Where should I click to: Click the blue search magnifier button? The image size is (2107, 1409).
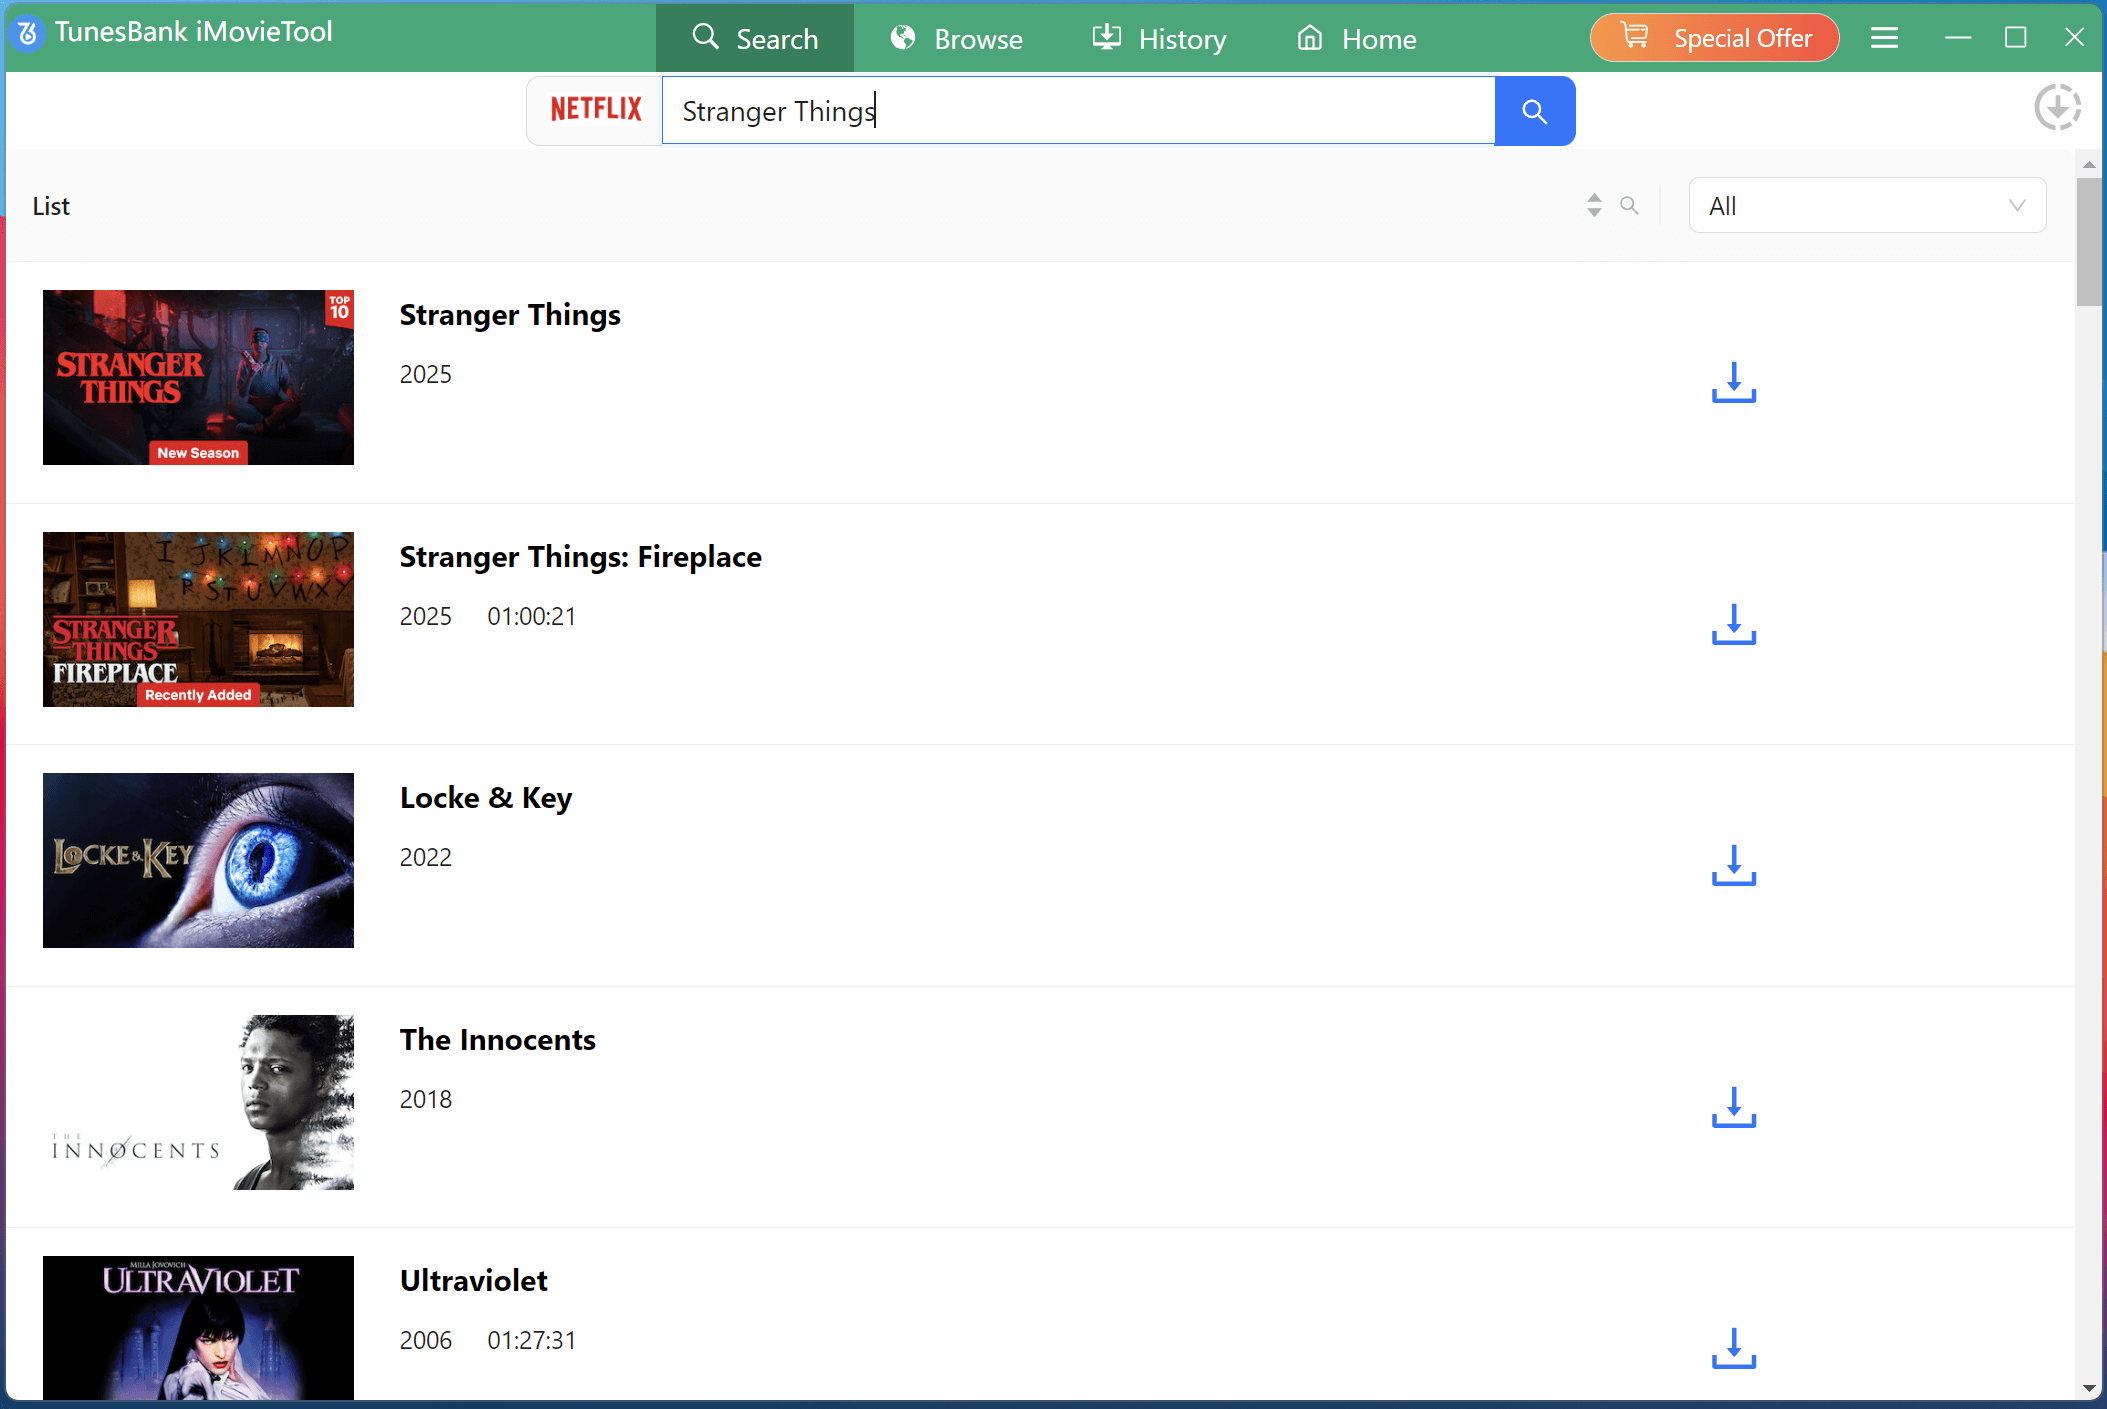[x=1534, y=111]
